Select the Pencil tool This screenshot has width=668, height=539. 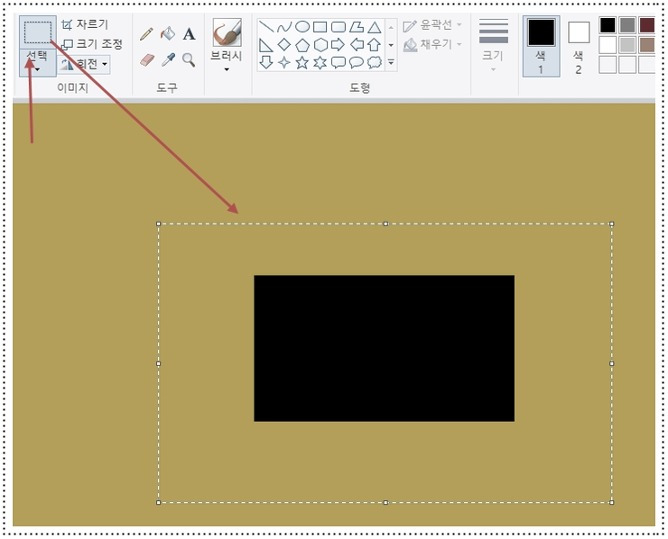coord(146,34)
